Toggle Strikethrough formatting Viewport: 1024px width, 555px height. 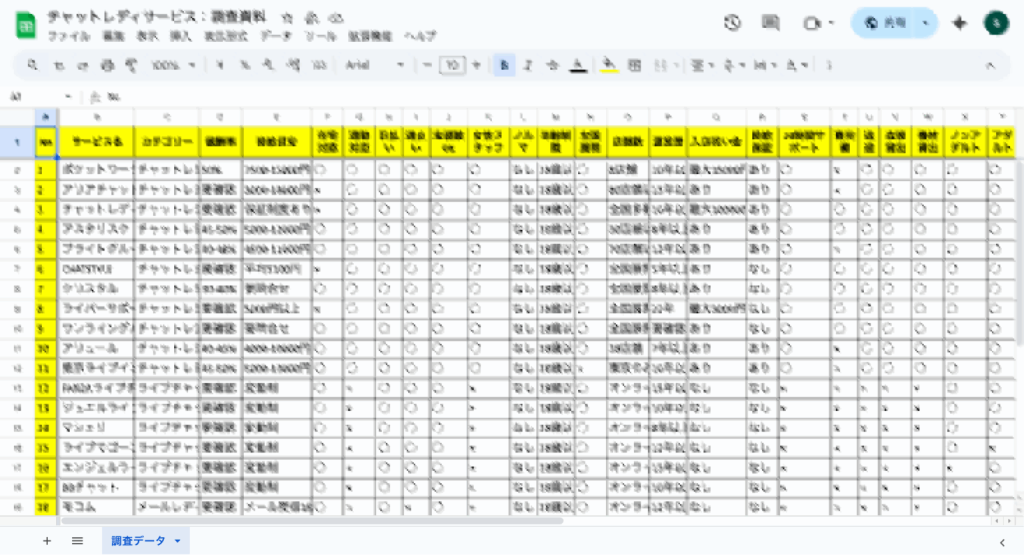click(552, 65)
